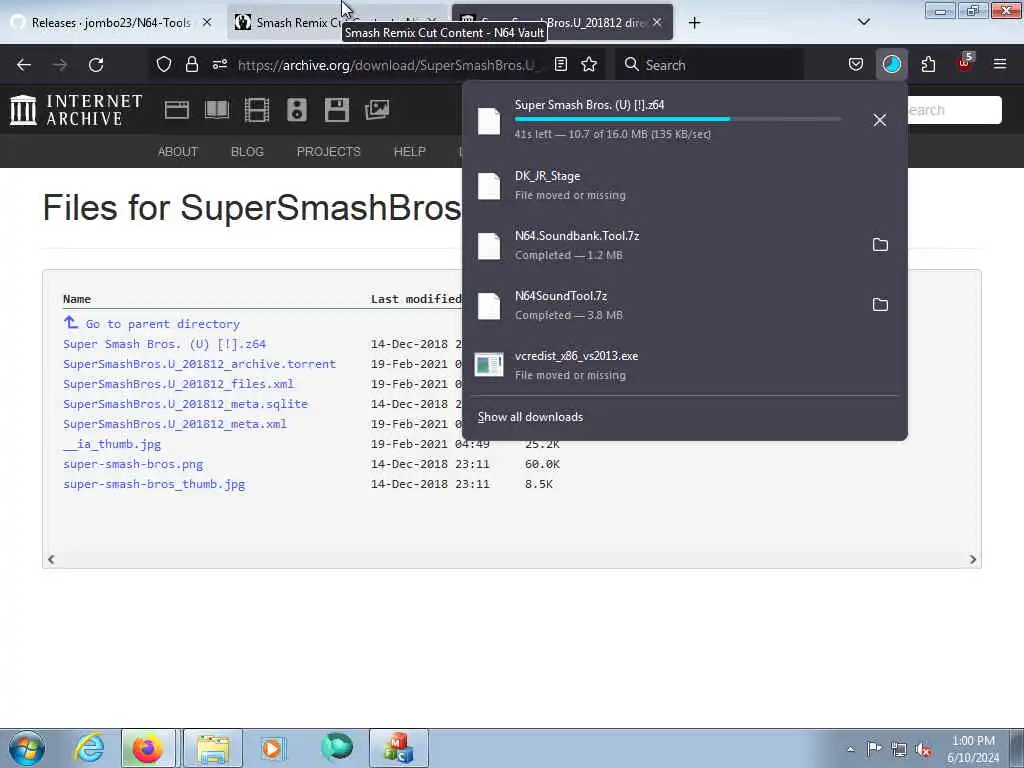Open __ia_thumb.jpg file link
The height and width of the screenshot is (768, 1024).
click(x=112, y=444)
